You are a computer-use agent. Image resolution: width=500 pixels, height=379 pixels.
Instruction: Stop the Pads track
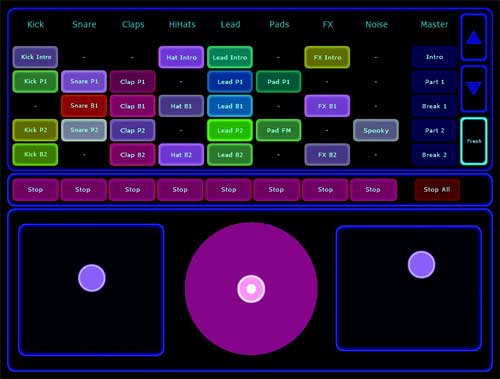pyautogui.click(x=277, y=190)
